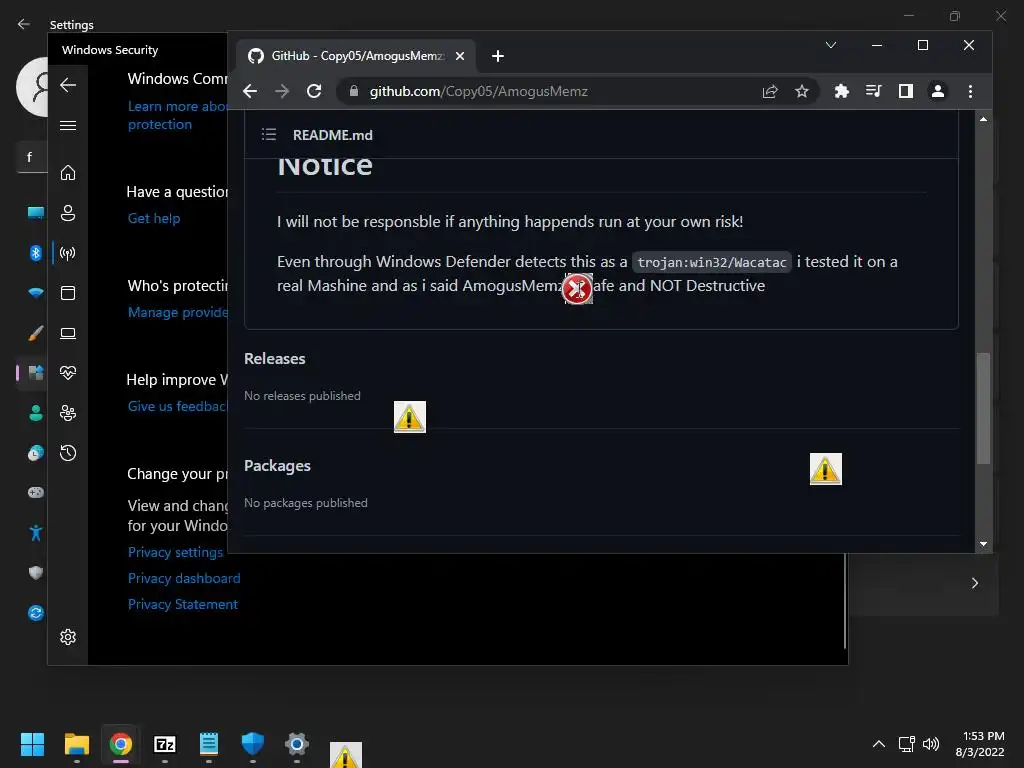1024x768 pixels.
Task: Open Chrome three-dot menu
Action: coord(970,91)
